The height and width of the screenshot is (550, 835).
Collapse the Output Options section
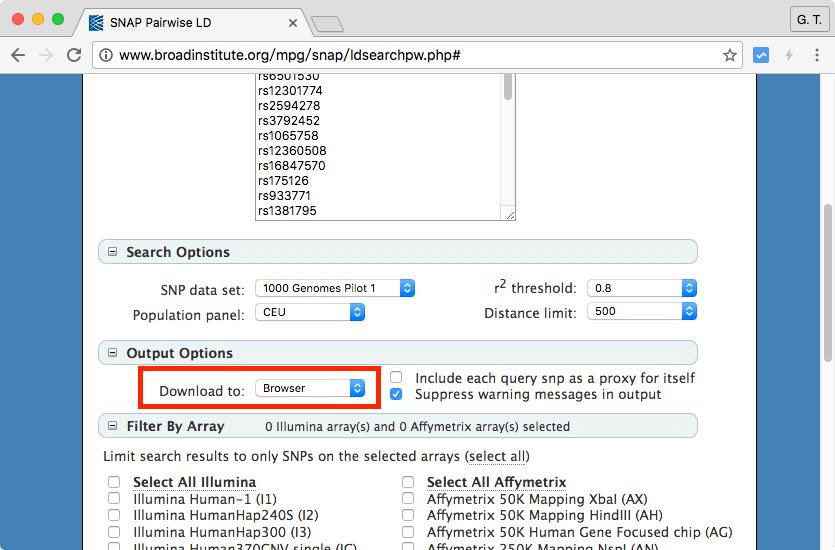tap(112, 354)
